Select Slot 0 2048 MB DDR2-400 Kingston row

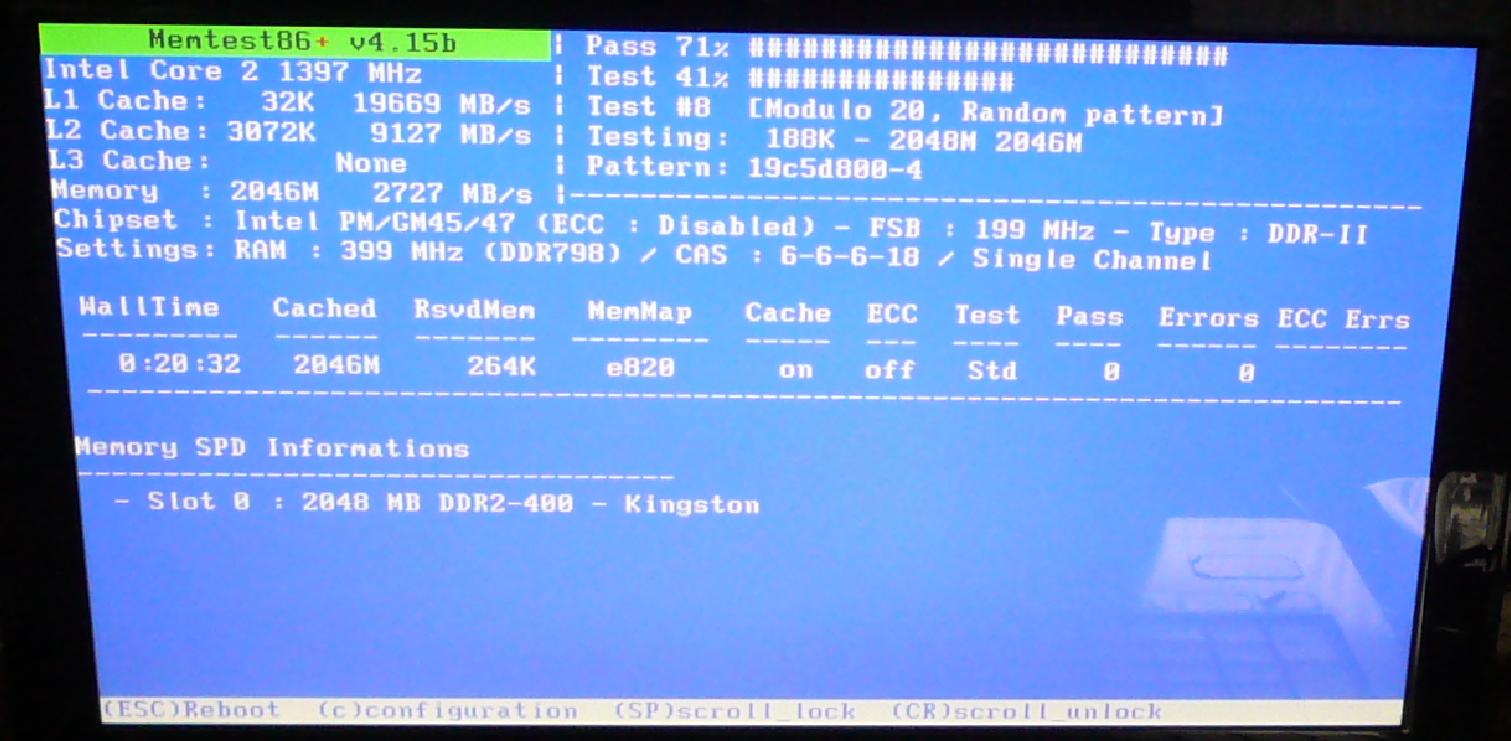tap(437, 502)
